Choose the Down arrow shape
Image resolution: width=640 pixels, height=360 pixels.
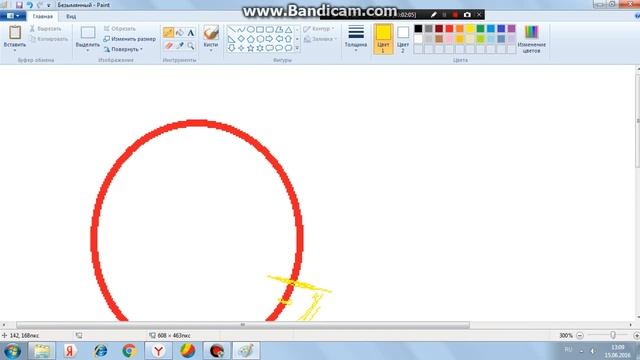[231, 48]
